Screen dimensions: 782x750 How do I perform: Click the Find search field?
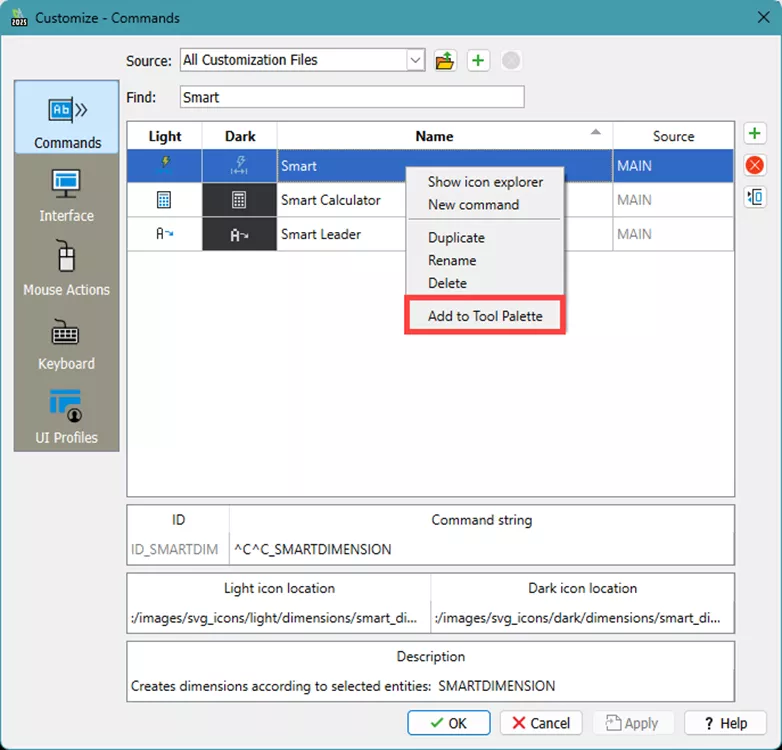352,97
